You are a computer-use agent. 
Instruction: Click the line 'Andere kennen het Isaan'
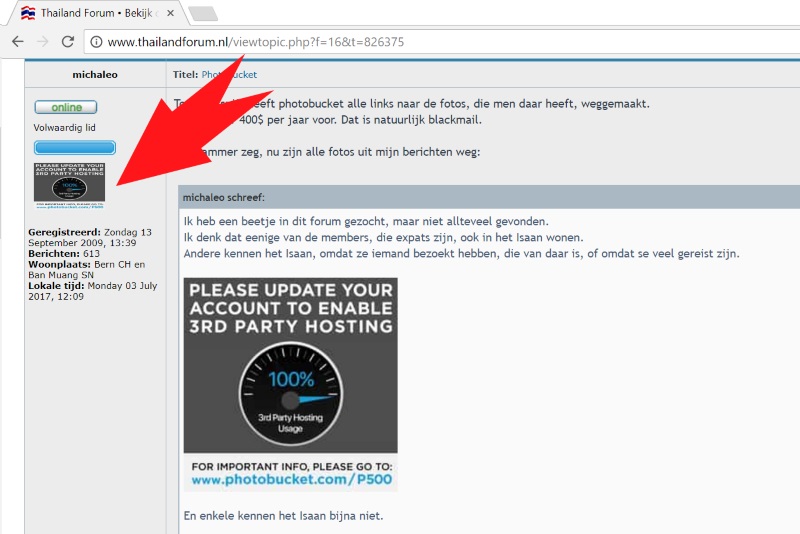461,253
